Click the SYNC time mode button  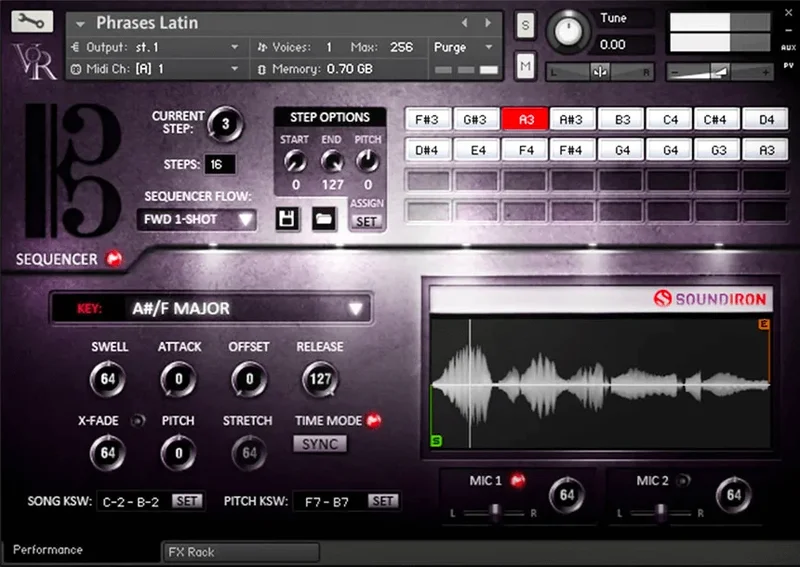pos(320,444)
